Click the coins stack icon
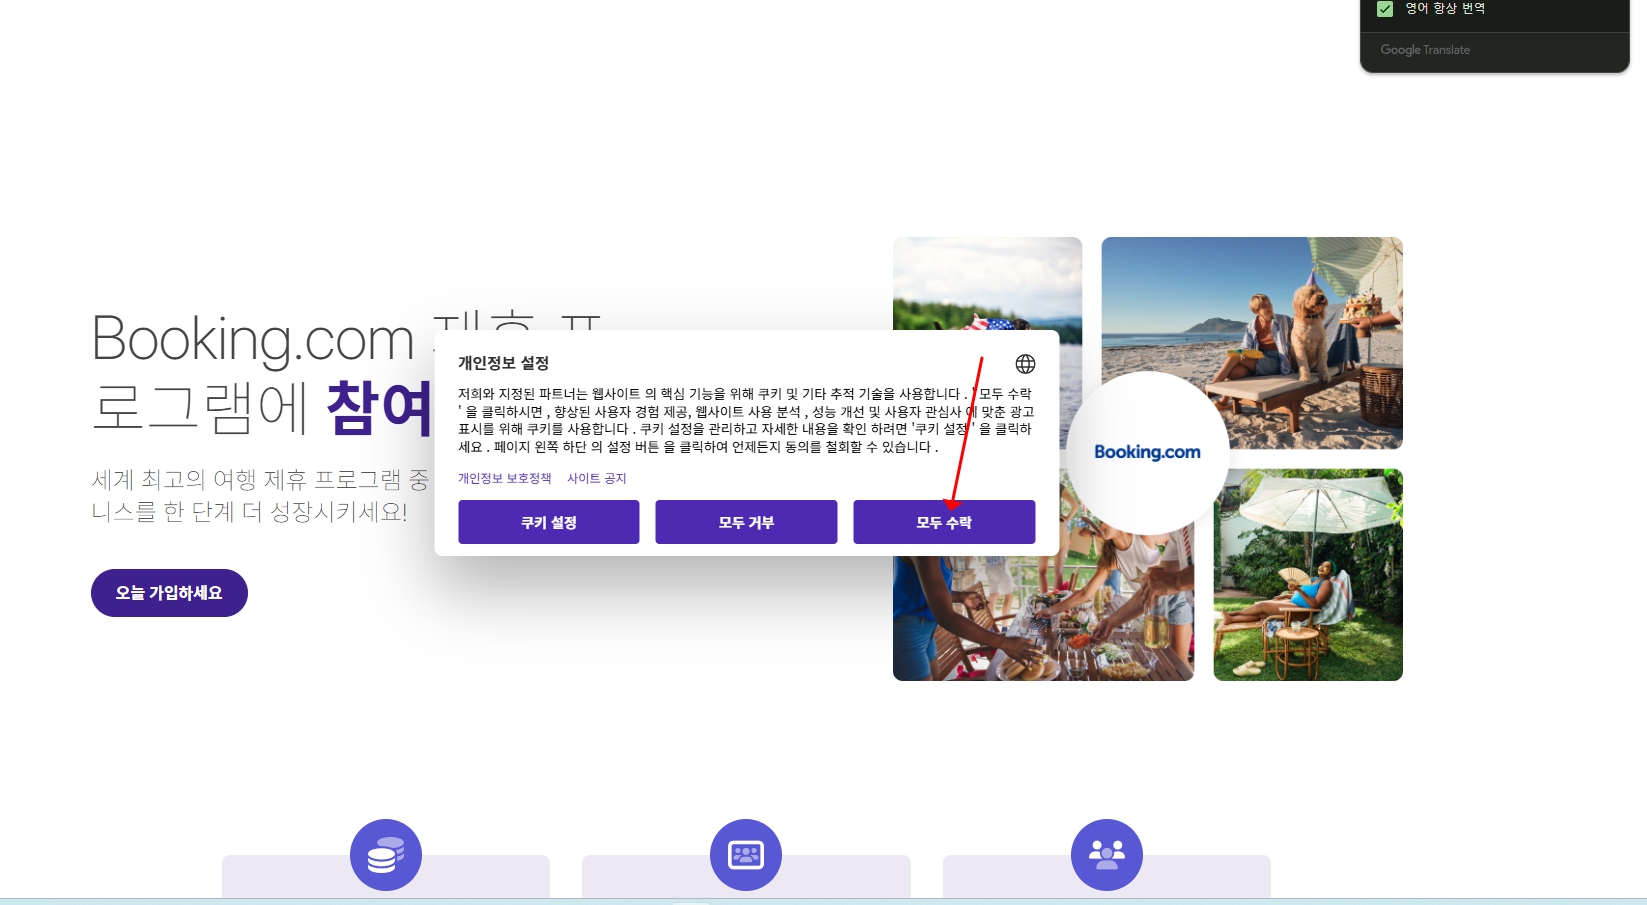Viewport: 1647px width, 905px height. point(386,855)
